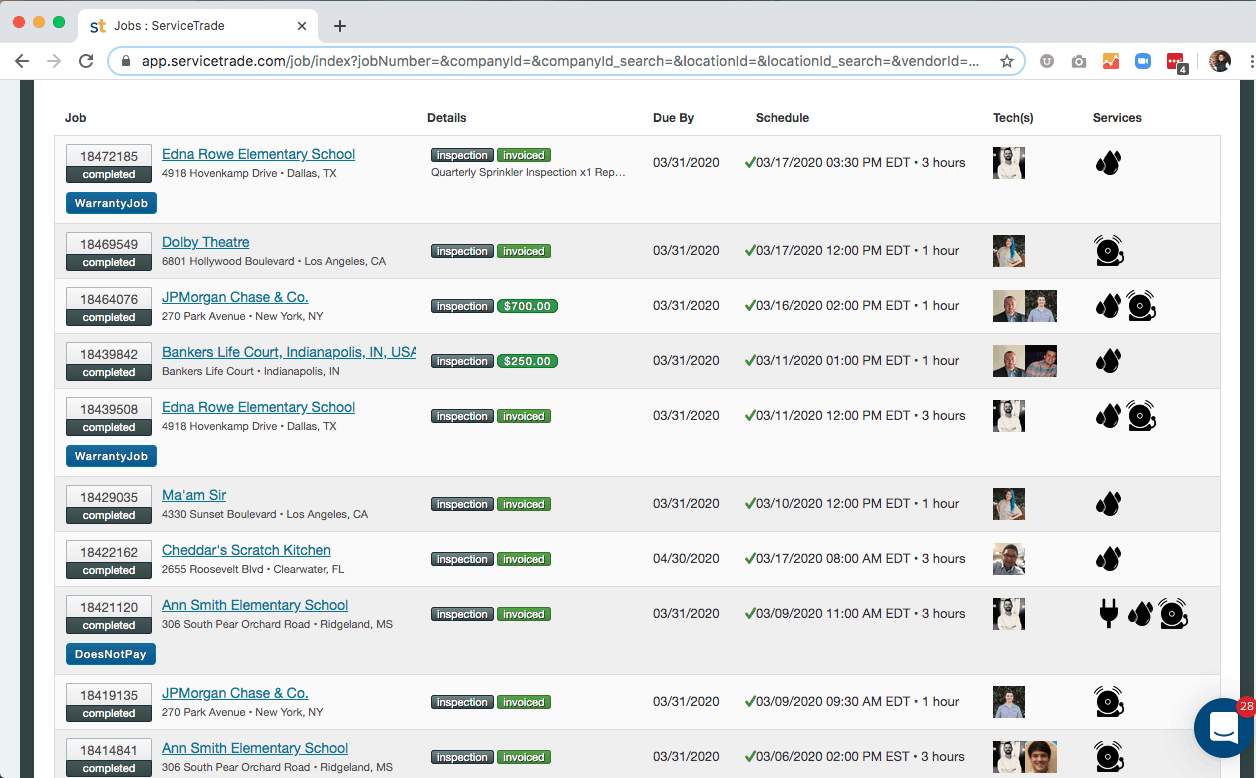Open a new browser tab
1256x778 pixels.
click(340, 26)
